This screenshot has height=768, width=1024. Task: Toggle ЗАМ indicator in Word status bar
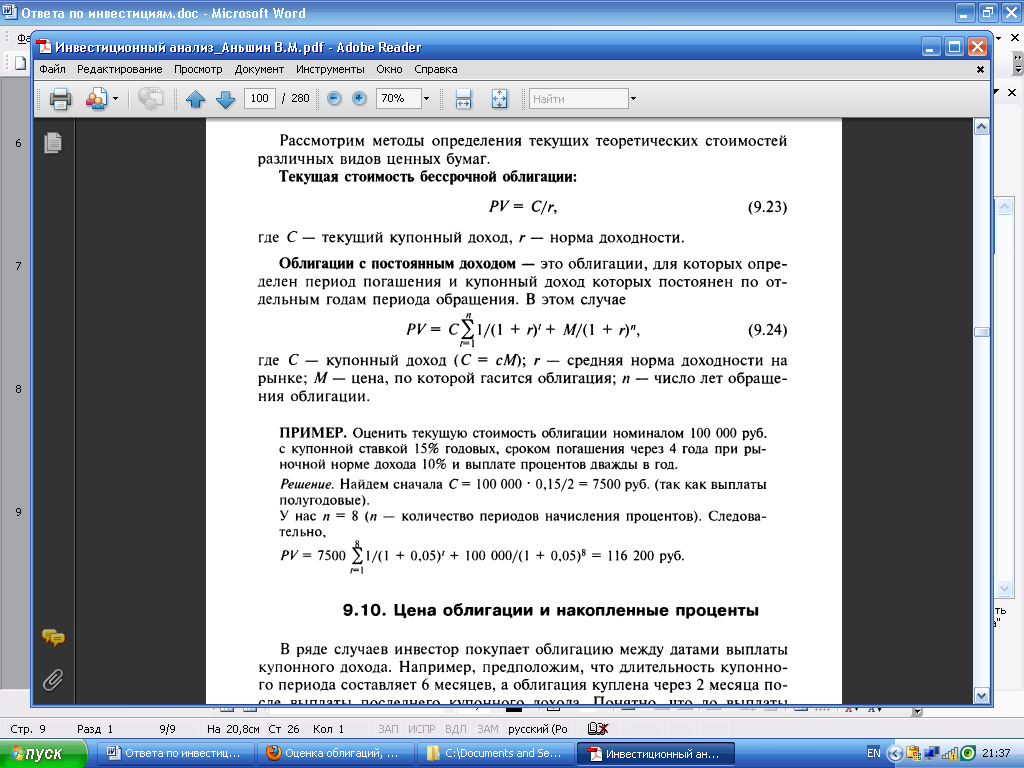(488, 729)
